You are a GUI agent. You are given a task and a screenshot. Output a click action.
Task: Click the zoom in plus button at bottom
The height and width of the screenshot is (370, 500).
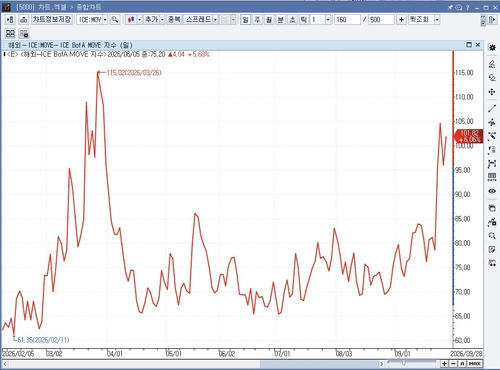click(444, 363)
